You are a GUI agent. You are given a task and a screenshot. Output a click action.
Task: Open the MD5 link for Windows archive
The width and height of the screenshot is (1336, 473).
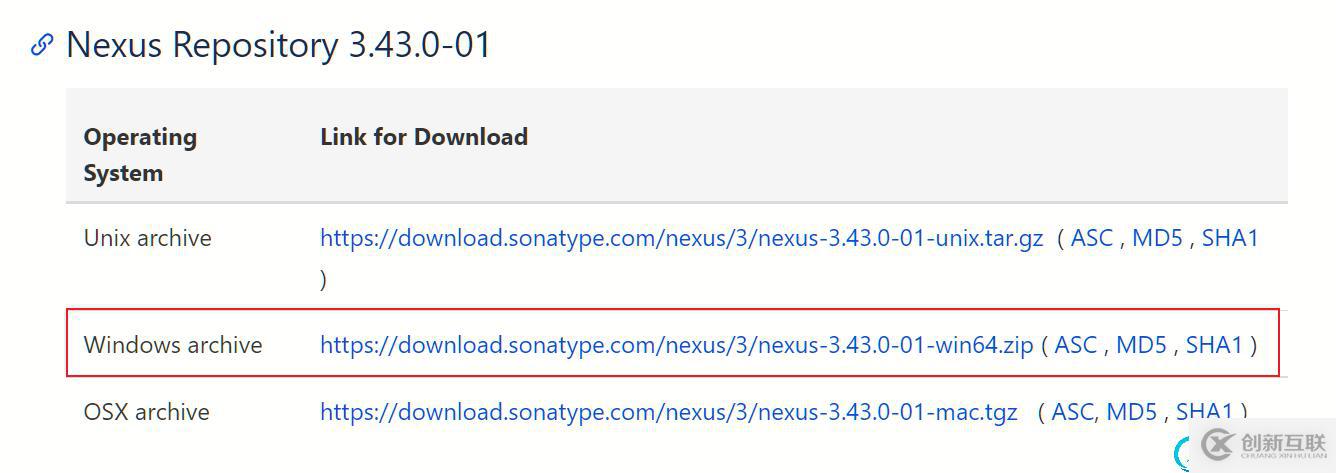1141,345
